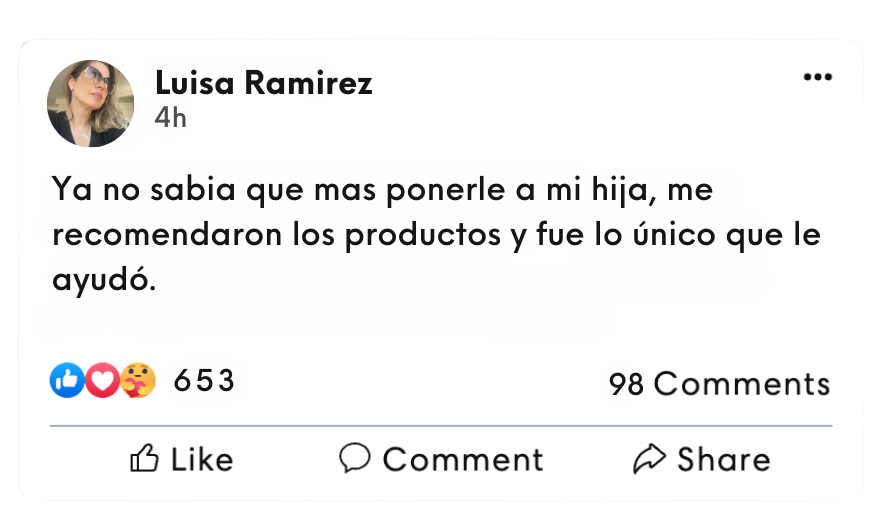View the 653 reactions count
888x516 pixels.
[x=204, y=381]
